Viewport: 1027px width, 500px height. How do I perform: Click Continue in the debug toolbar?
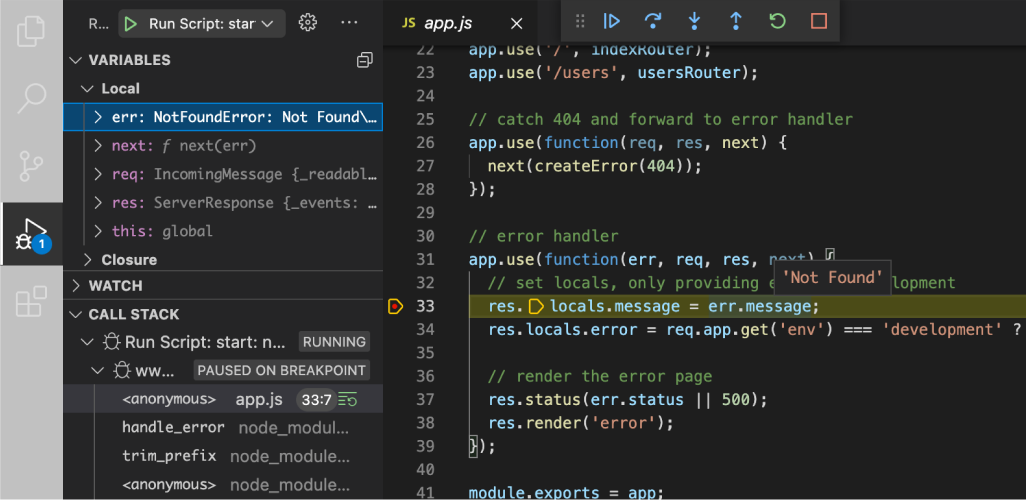coord(612,21)
